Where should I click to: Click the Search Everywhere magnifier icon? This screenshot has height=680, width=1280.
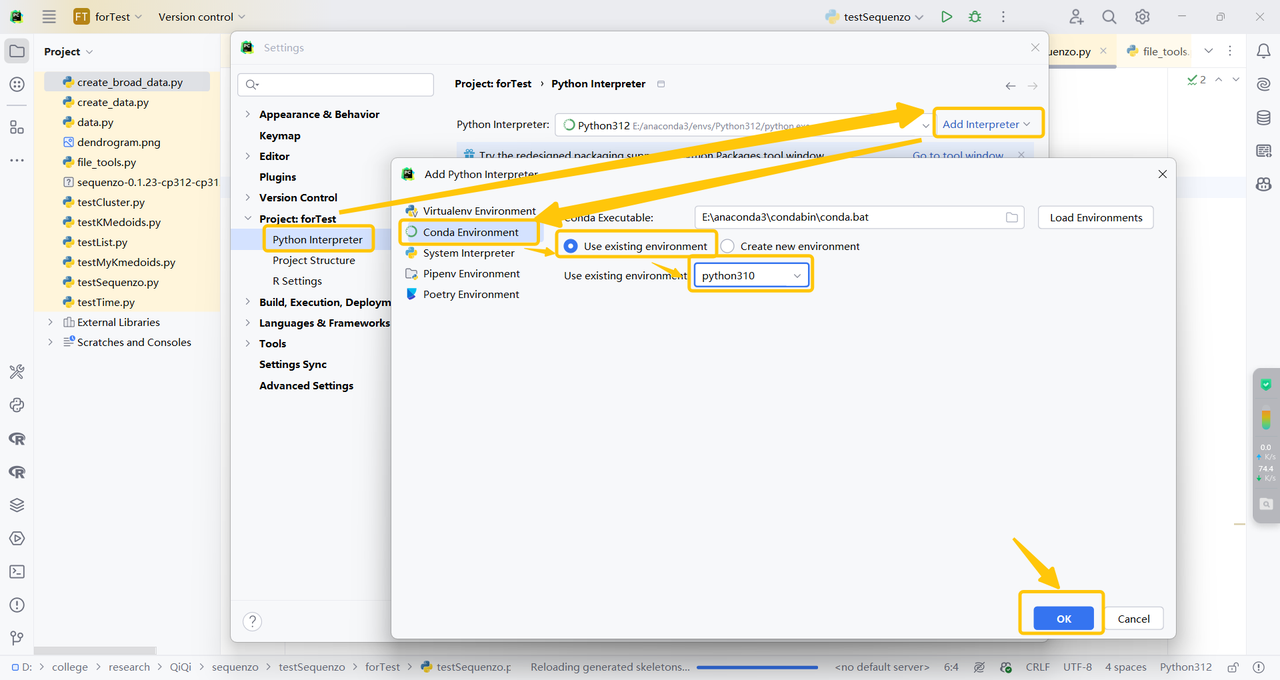(x=1109, y=17)
